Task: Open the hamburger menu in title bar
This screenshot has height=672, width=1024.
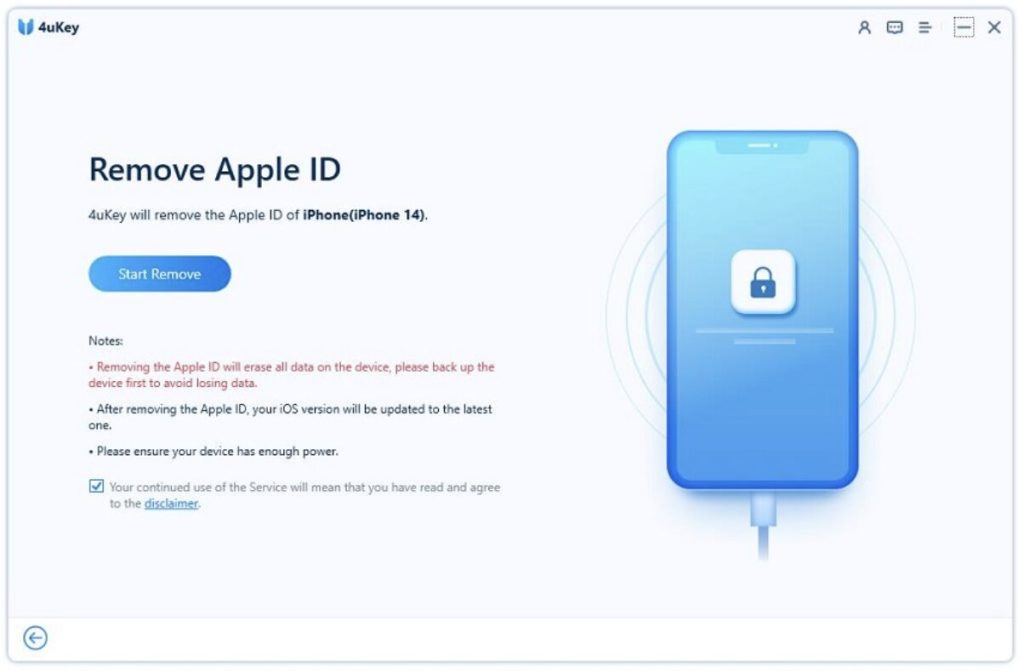Action: (925, 27)
